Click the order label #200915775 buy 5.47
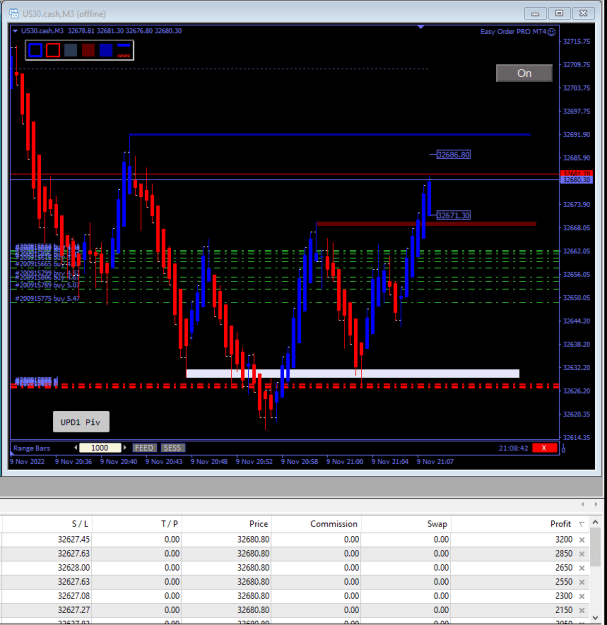The image size is (607, 625). [47, 298]
